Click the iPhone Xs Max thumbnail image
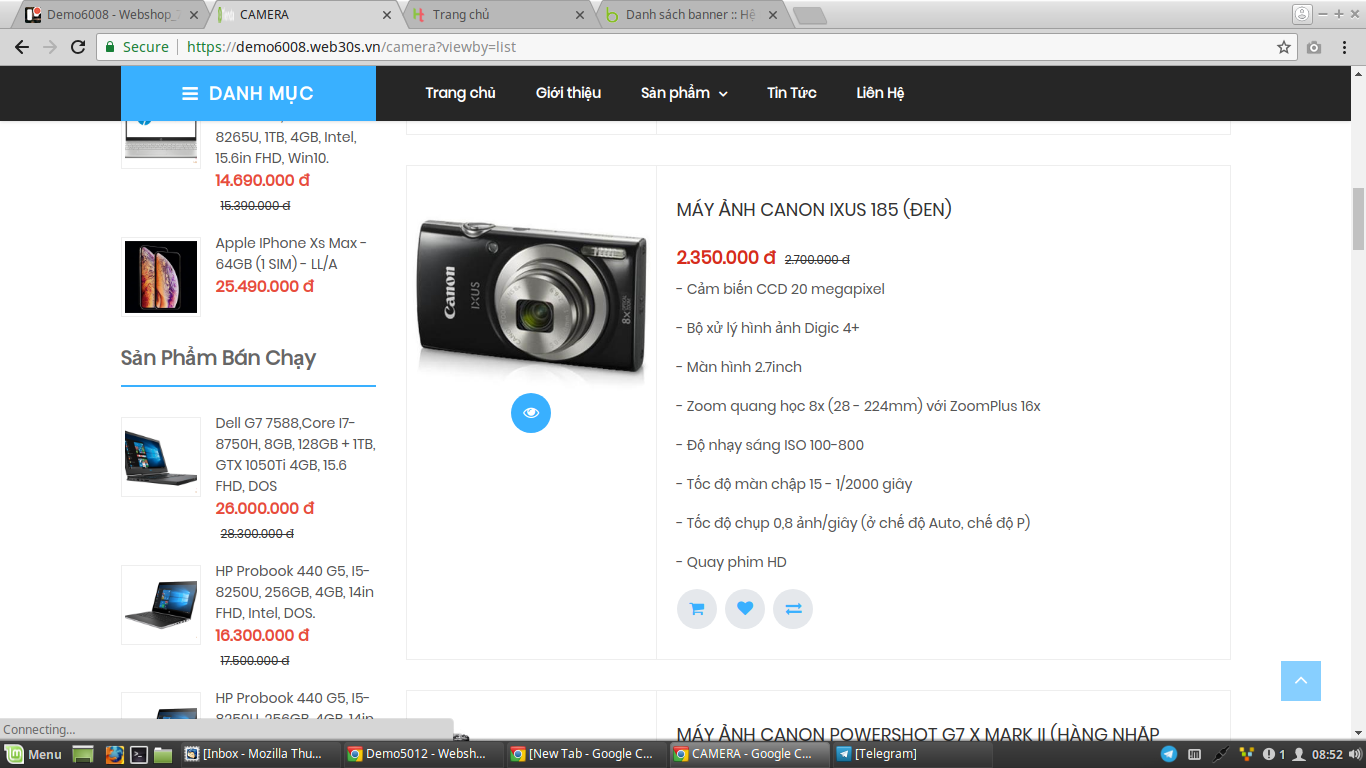This screenshot has height=768, width=1366. point(161,277)
